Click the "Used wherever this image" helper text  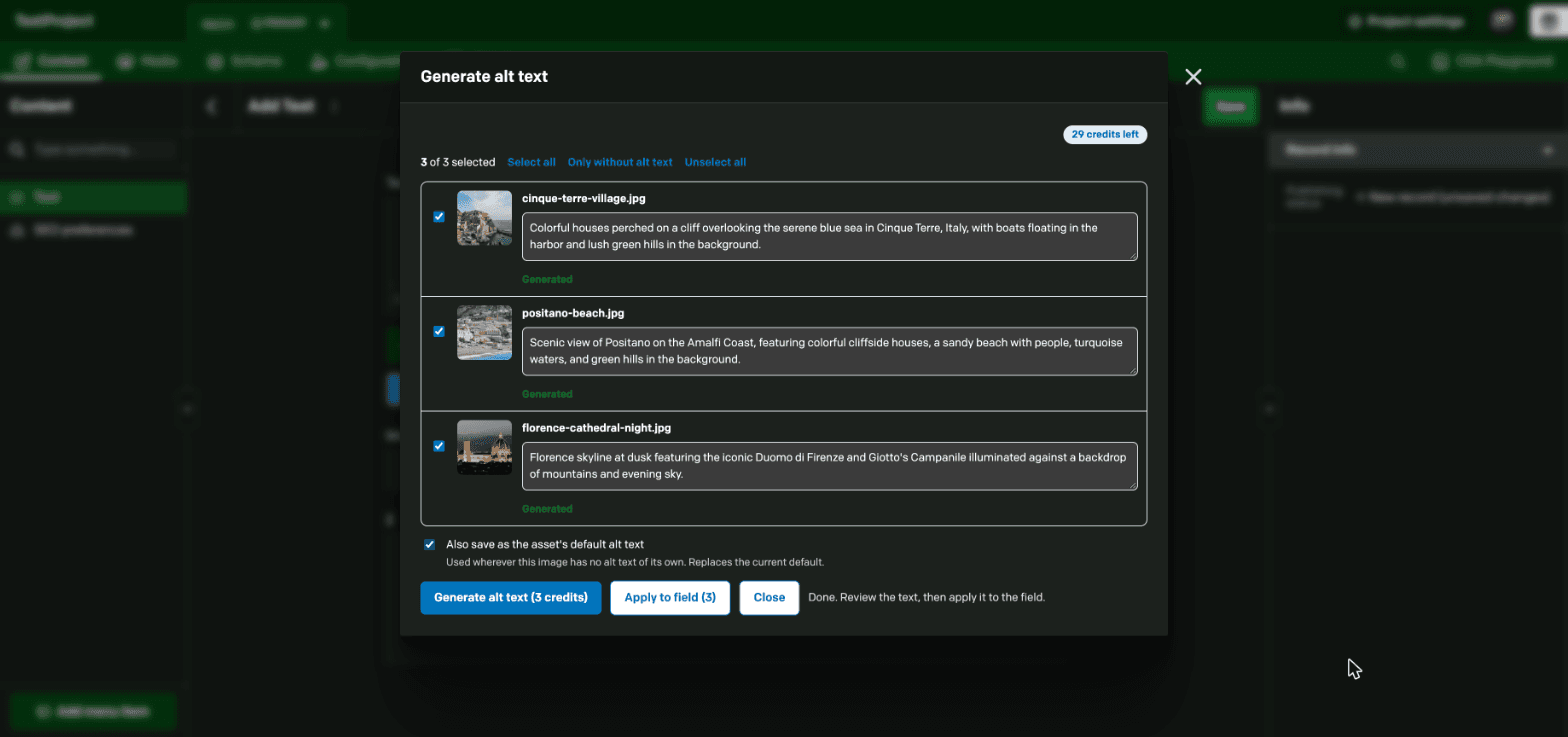(x=635, y=562)
